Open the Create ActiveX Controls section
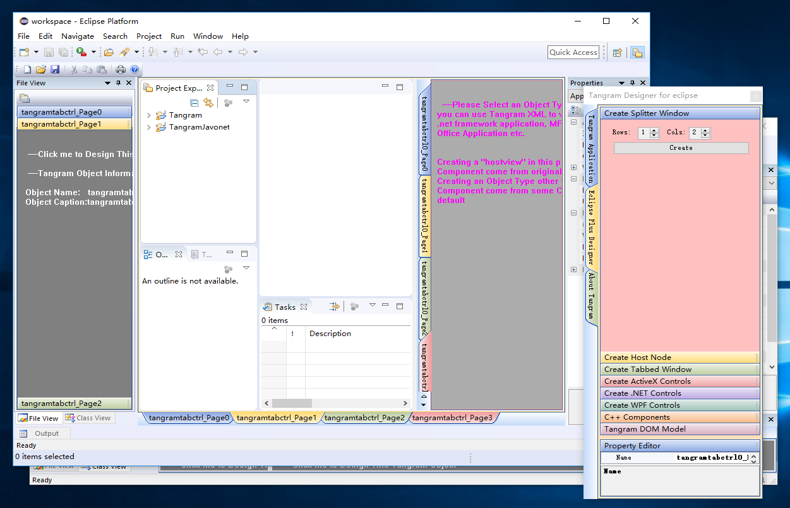This screenshot has width=790, height=508. [680, 382]
